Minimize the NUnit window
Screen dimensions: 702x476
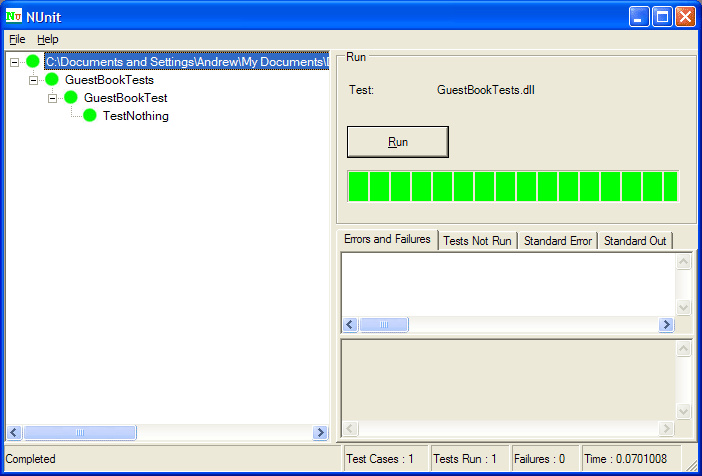[639, 17]
